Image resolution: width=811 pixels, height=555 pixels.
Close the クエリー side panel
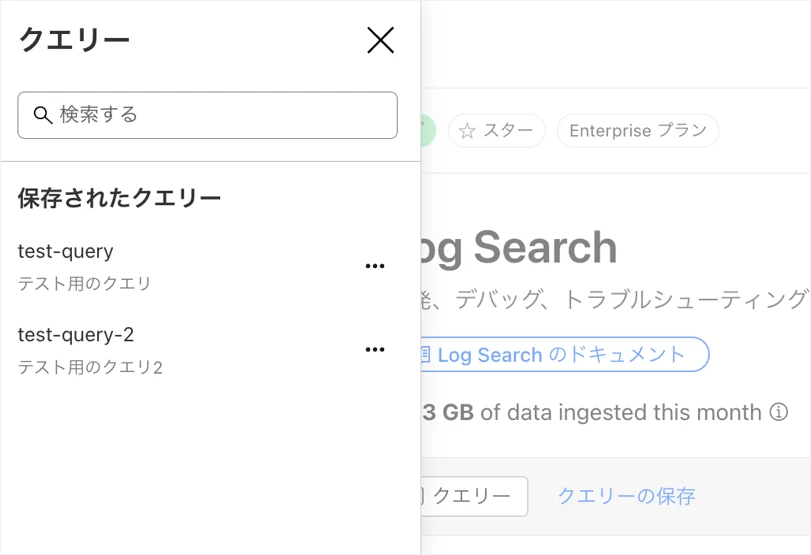point(381,40)
